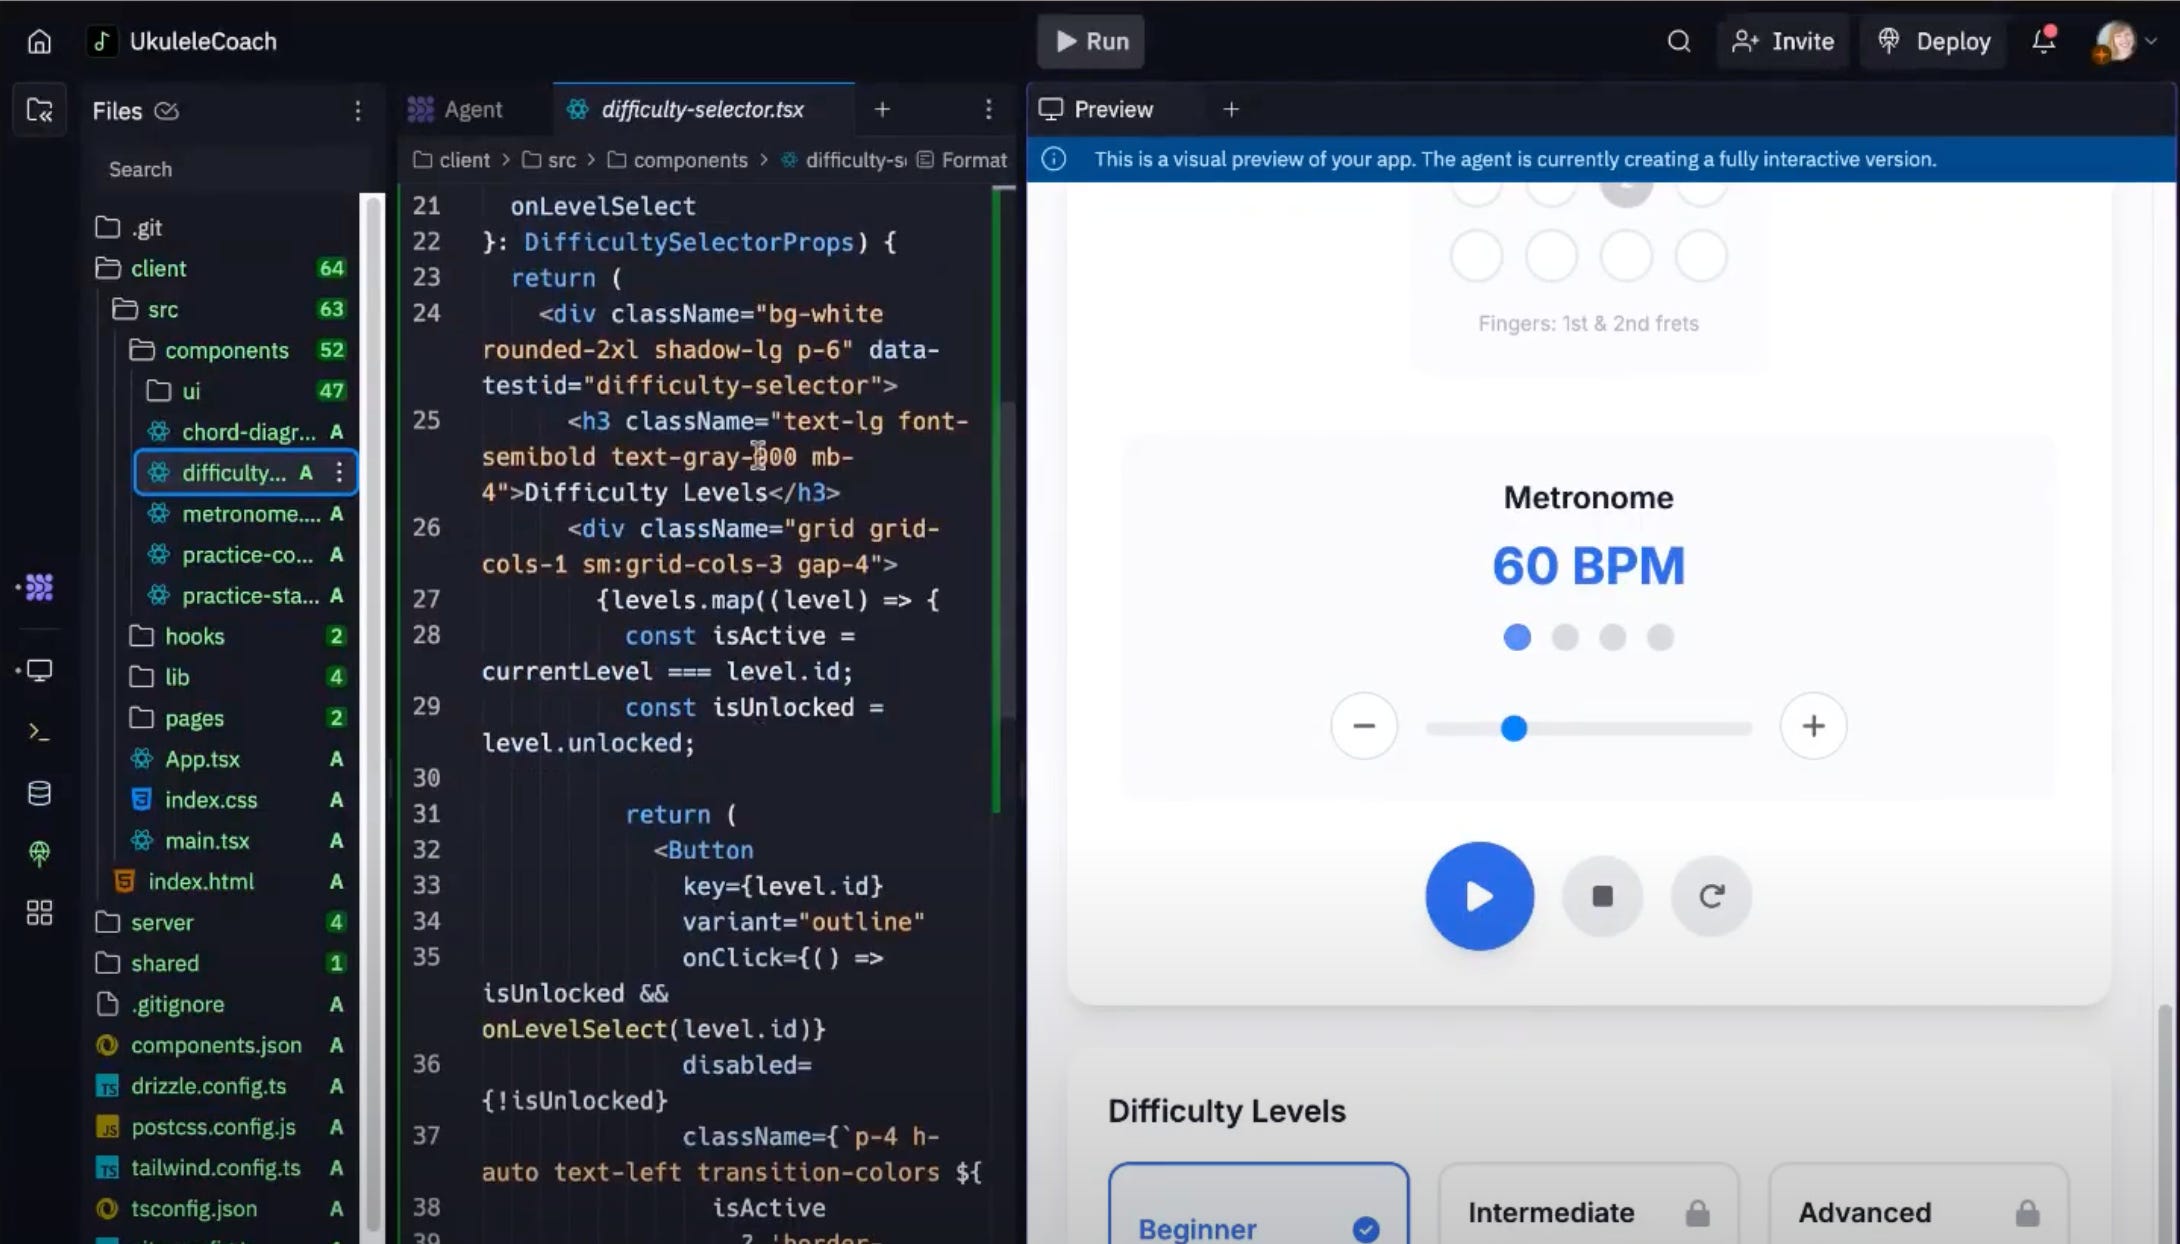Click the metronome reset icon
The image size is (2180, 1244).
click(x=1711, y=896)
